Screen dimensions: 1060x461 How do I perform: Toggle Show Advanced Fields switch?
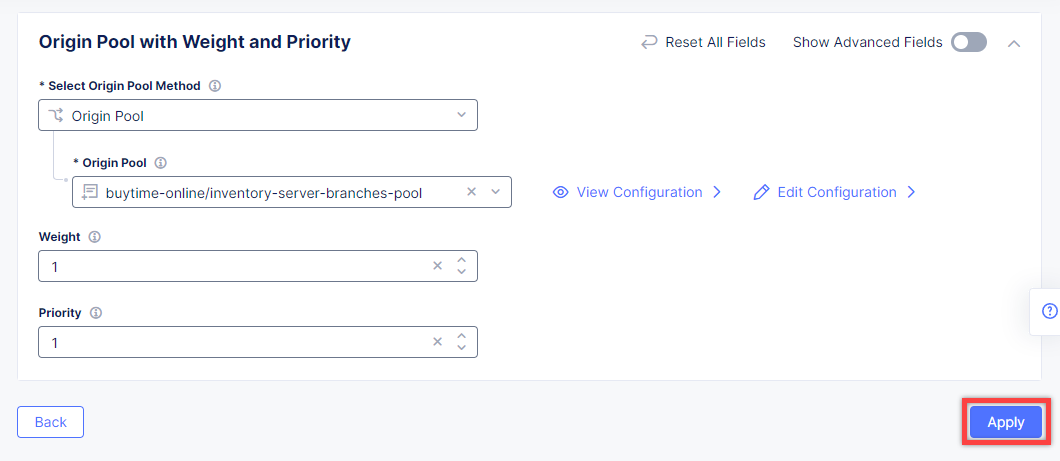click(969, 43)
